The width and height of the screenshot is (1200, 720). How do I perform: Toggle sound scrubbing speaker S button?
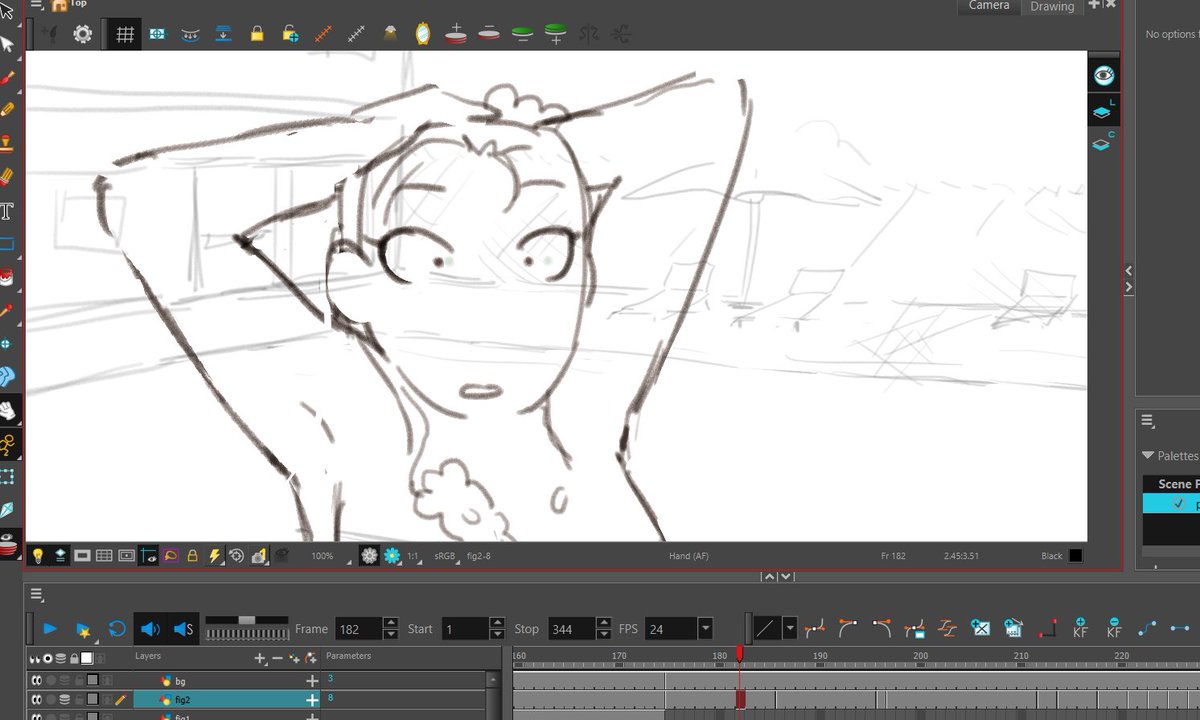click(183, 629)
